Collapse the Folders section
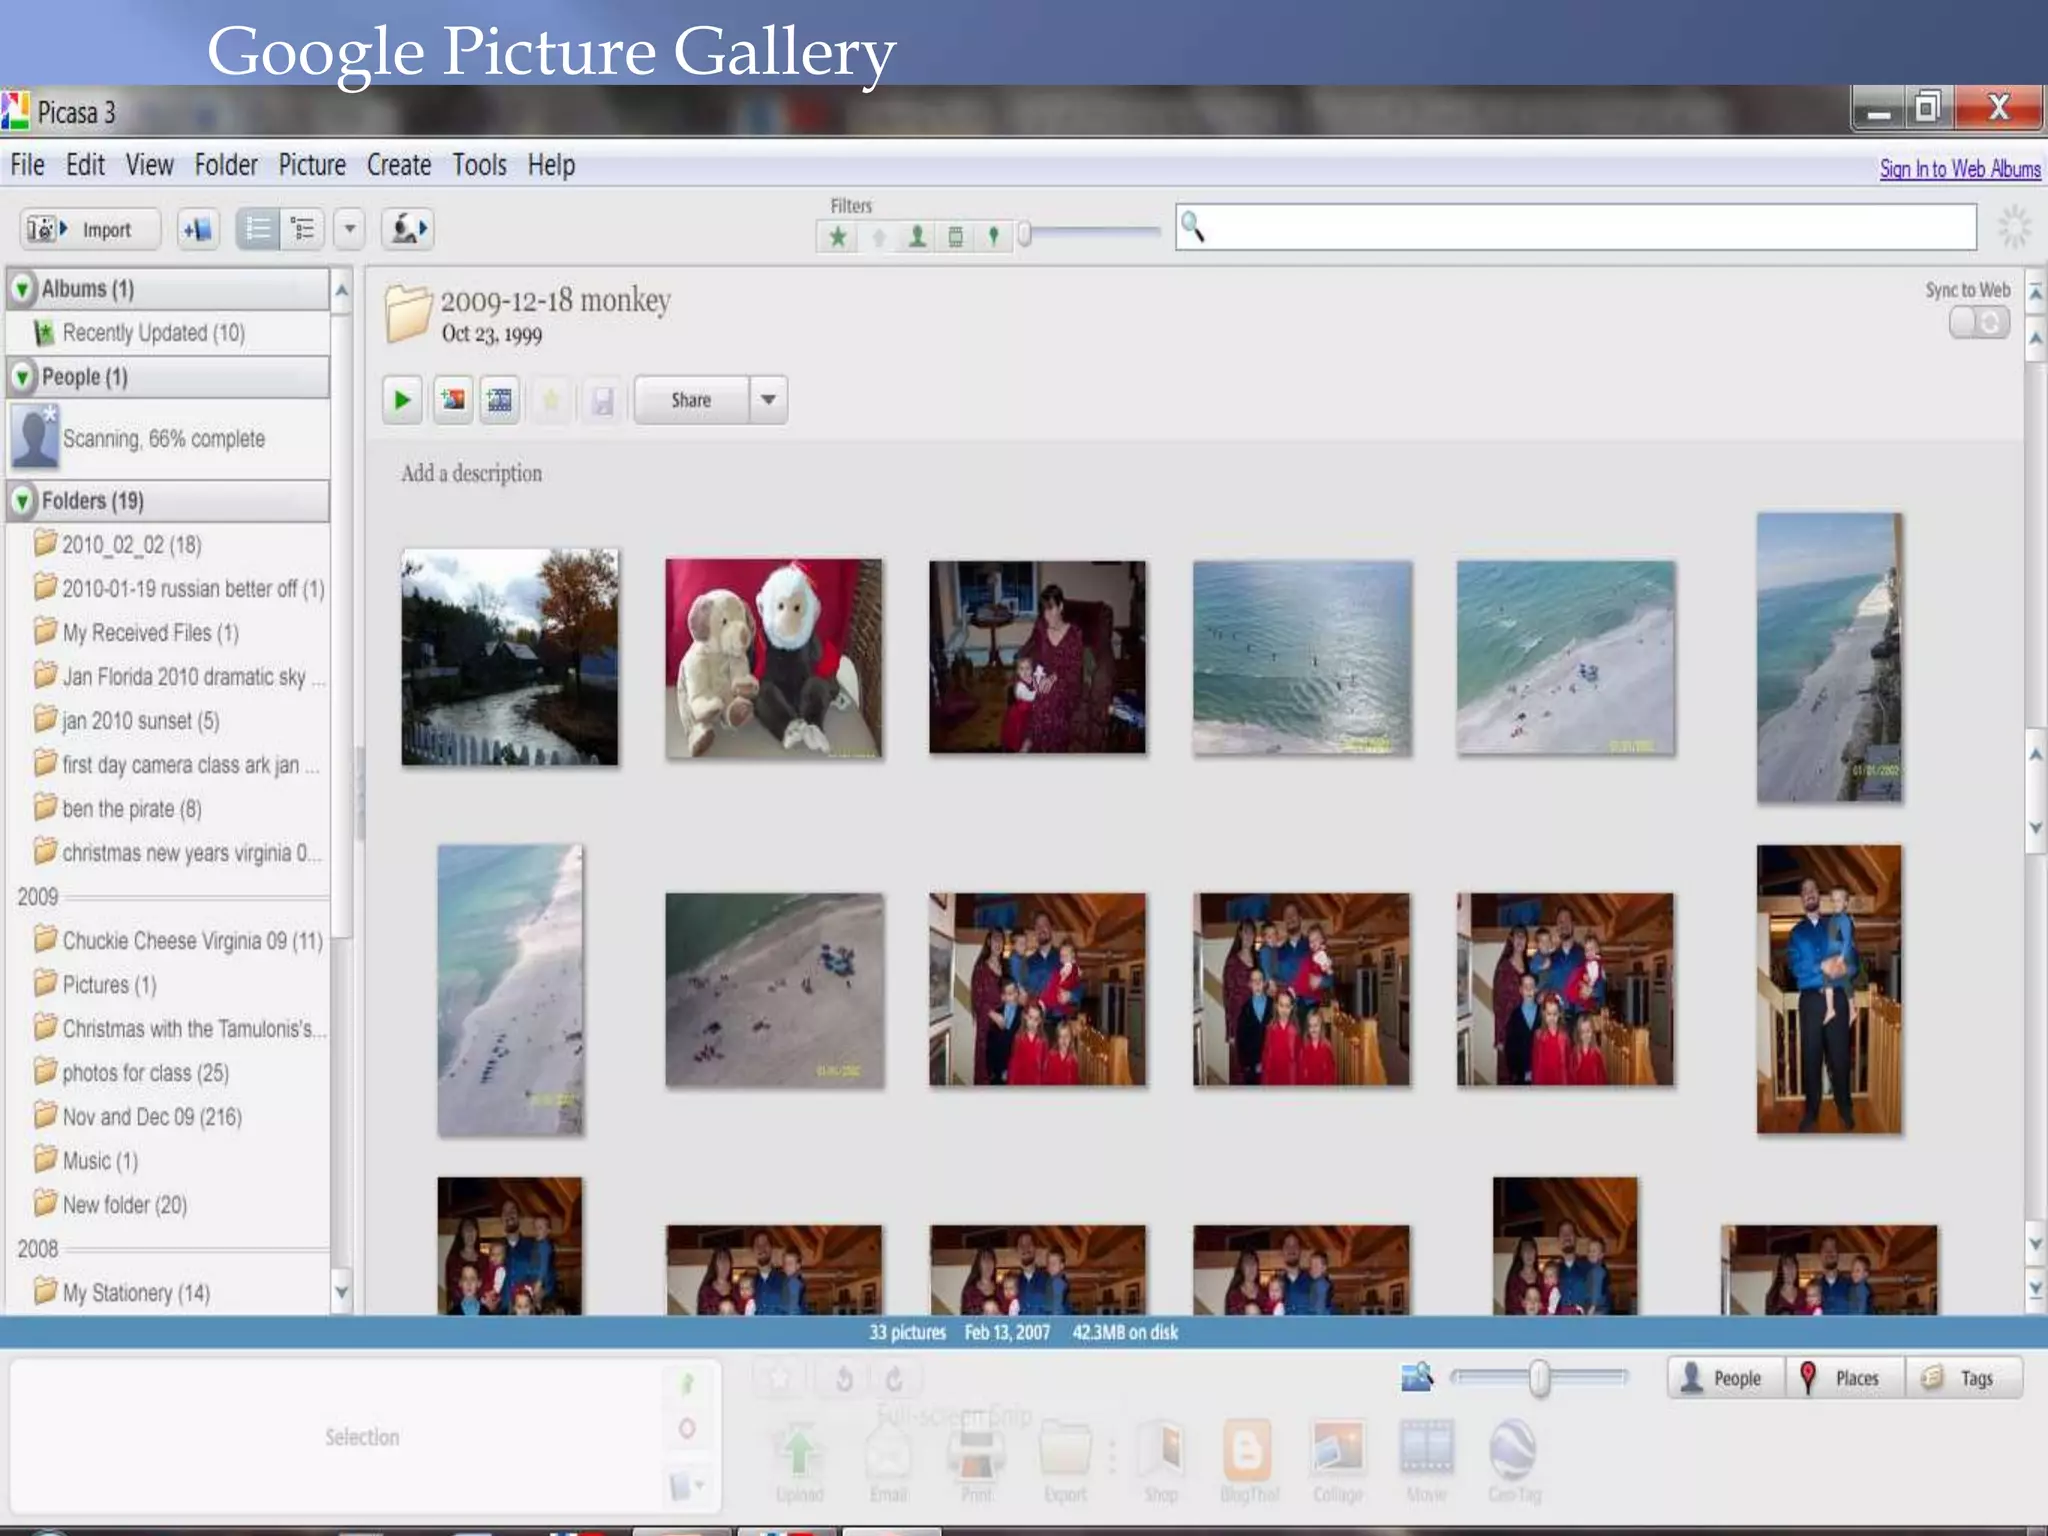Screen dimensions: 2048x1536 pyautogui.click(x=22, y=501)
